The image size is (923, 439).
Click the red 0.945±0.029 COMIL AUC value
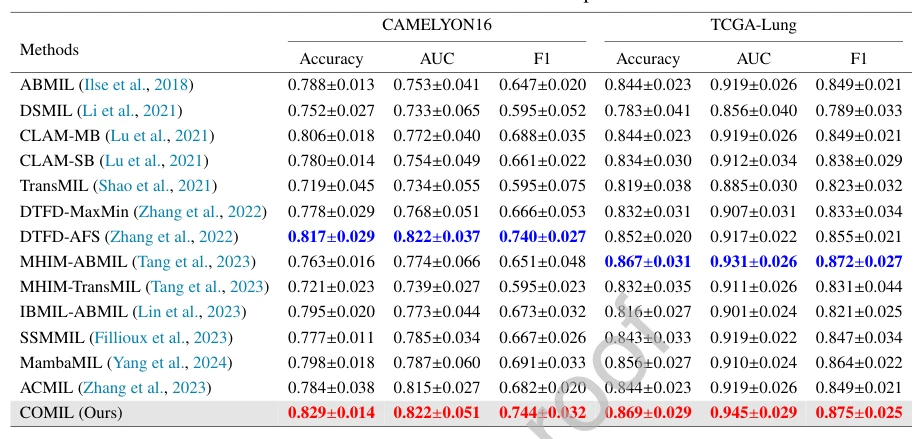coord(753,413)
